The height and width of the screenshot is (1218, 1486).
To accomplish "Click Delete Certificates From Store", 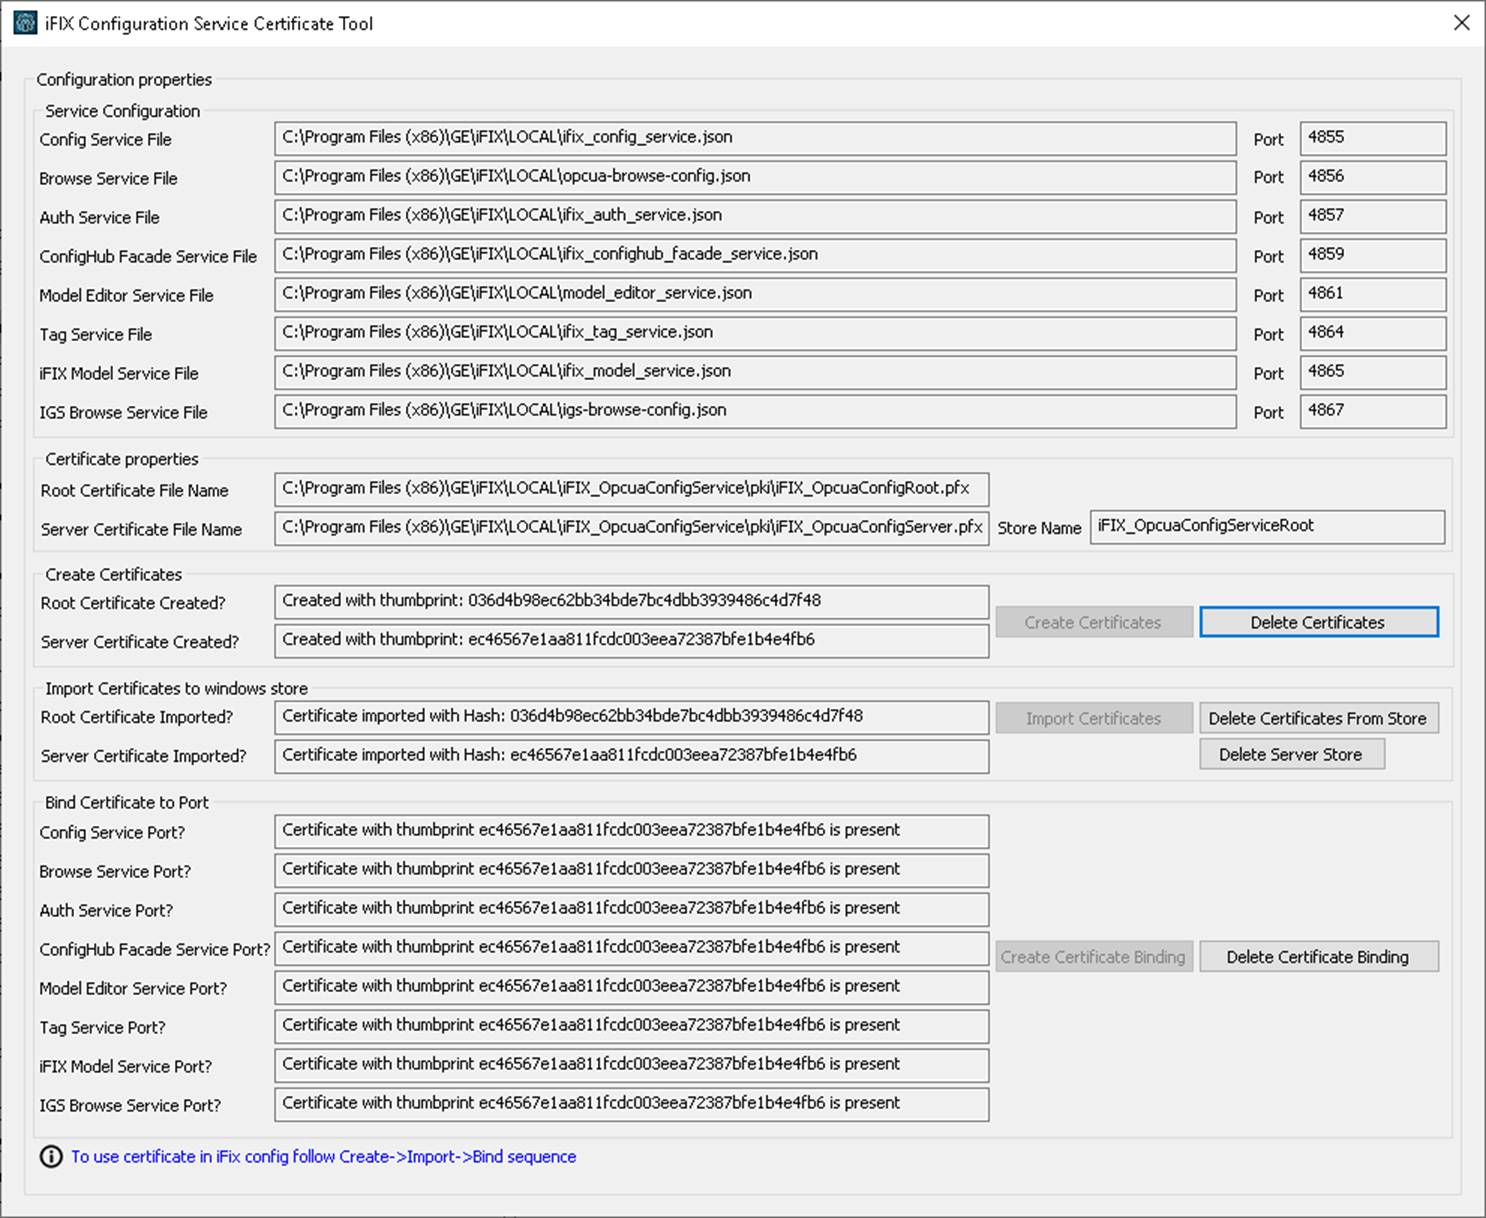I will coord(1319,718).
